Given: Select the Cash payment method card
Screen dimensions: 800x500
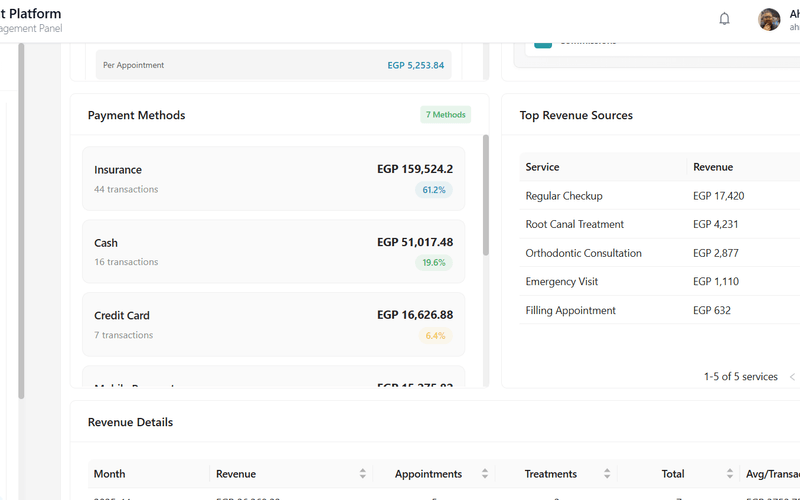Looking at the screenshot, I should click(x=273, y=251).
